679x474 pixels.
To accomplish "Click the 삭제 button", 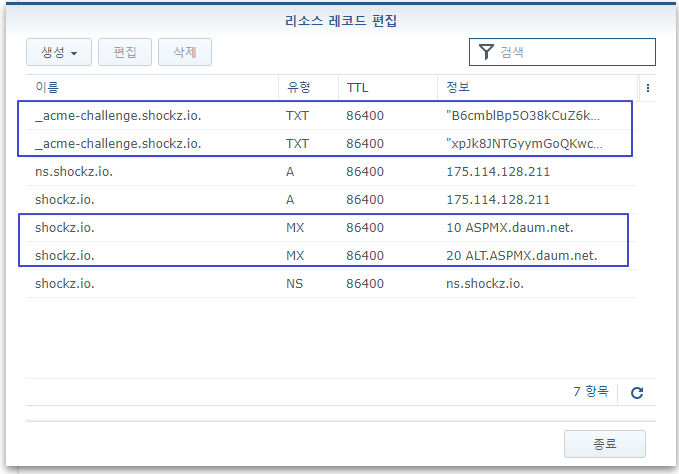I will [184, 52].
